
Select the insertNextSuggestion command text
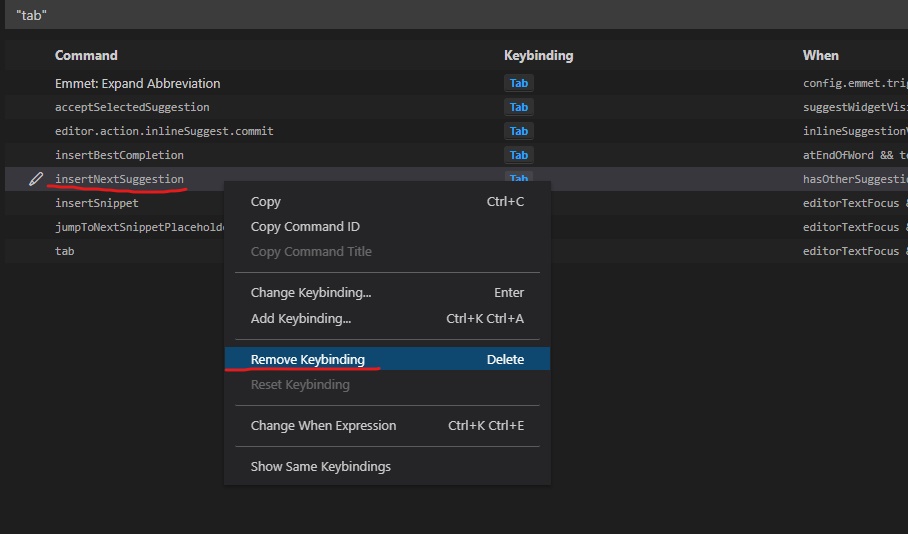pos(119,179)
